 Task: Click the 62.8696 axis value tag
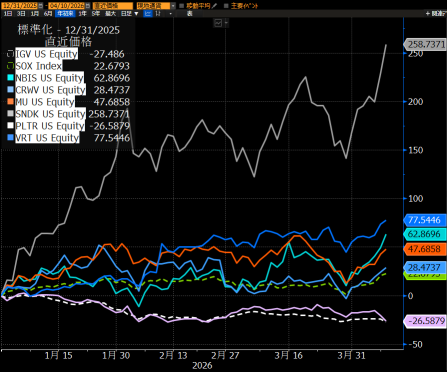[425, 234]
